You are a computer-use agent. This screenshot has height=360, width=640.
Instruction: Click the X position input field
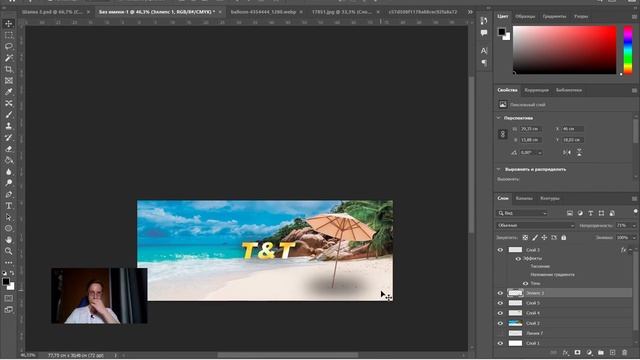coord(572,129)
